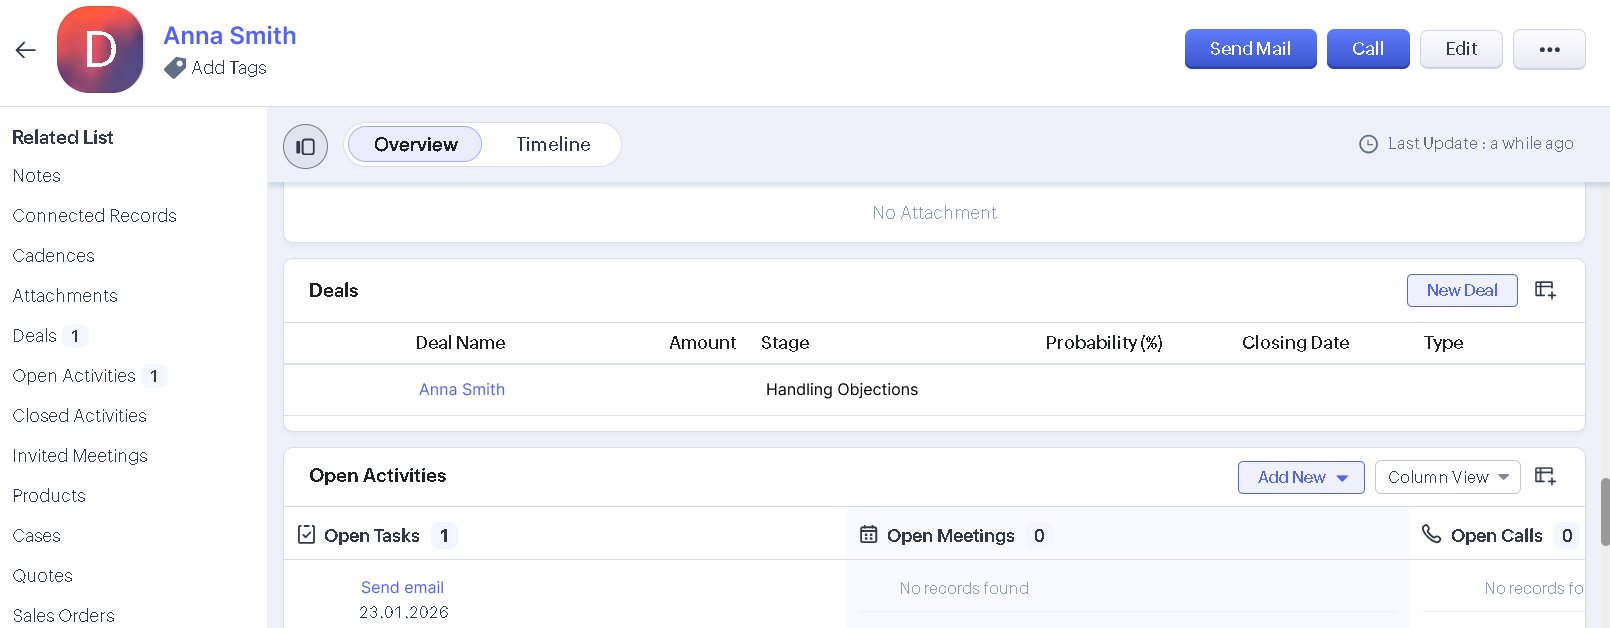The image size is (1610, 628).
Task: Open the Anna Smith deal link
Action: click(462, 390)
